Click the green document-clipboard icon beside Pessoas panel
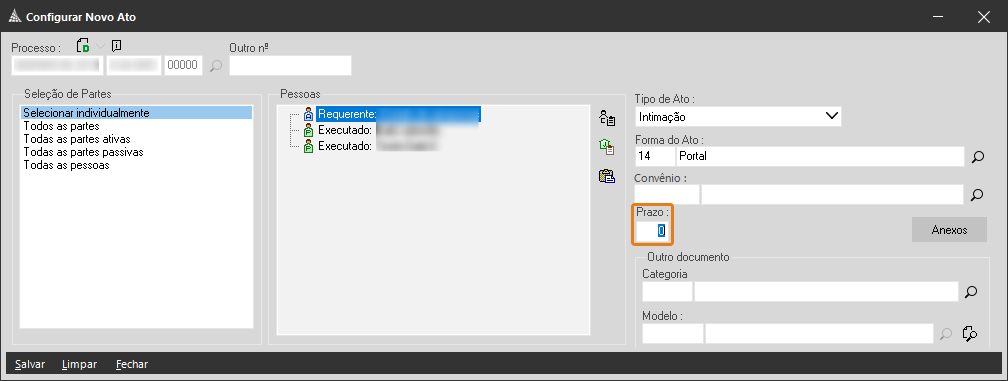1008x381 pixels. pos(607,147)
